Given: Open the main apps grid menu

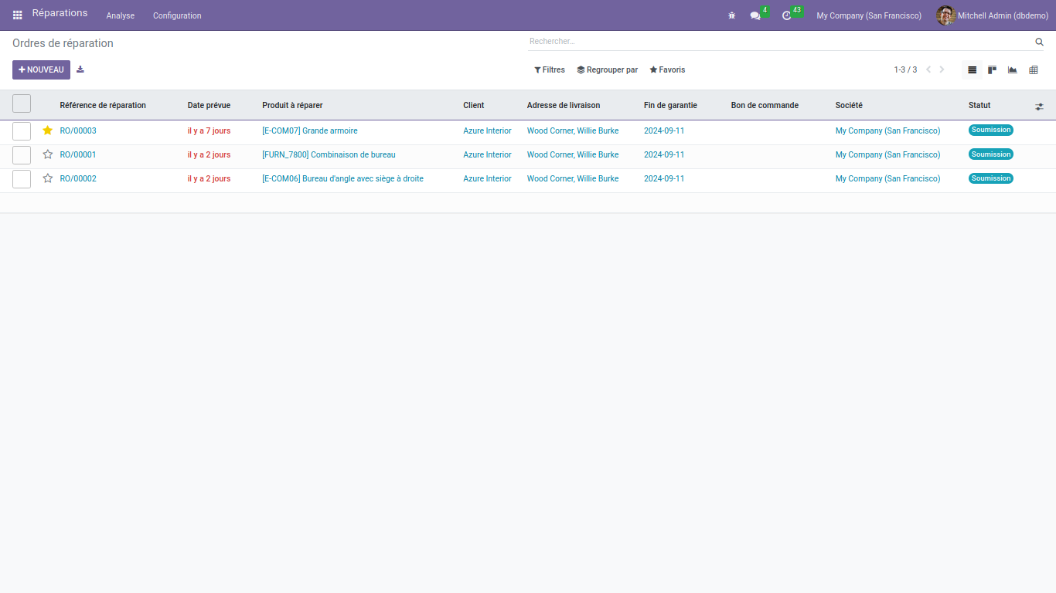Looking at the screenshot, I should coord(17,15).
